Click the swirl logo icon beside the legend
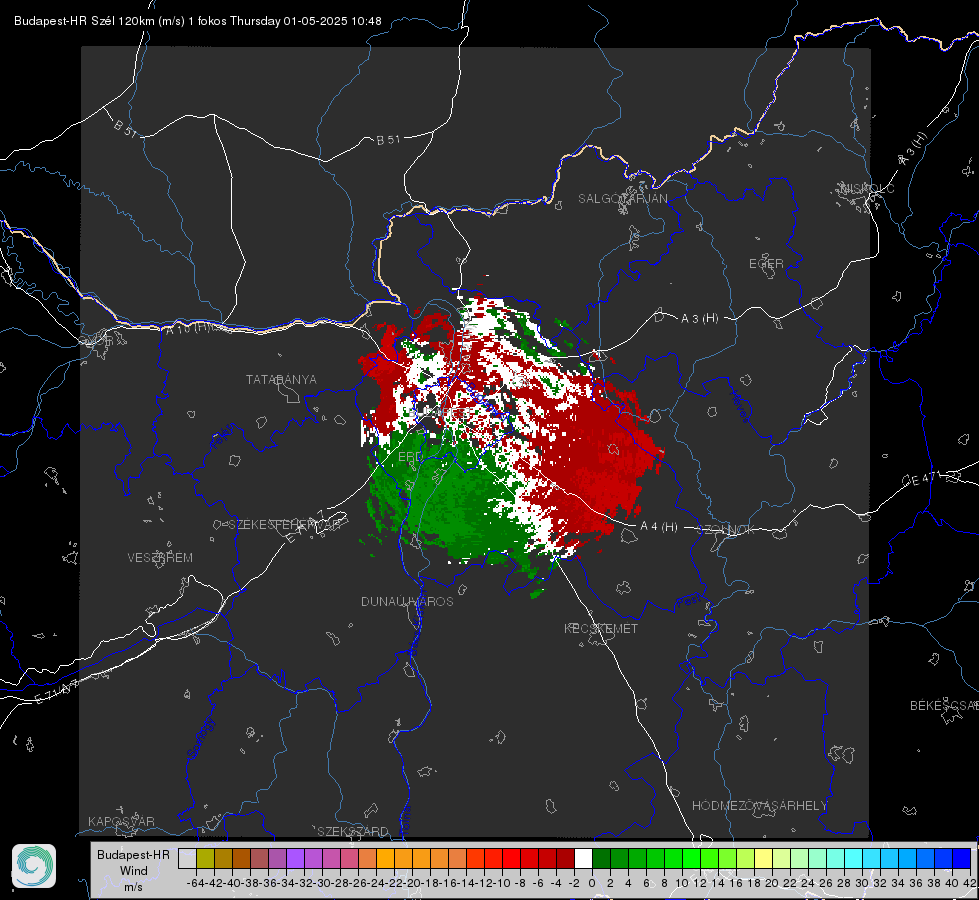This screenshot has height=900, width=979. (x=34, y=866)
